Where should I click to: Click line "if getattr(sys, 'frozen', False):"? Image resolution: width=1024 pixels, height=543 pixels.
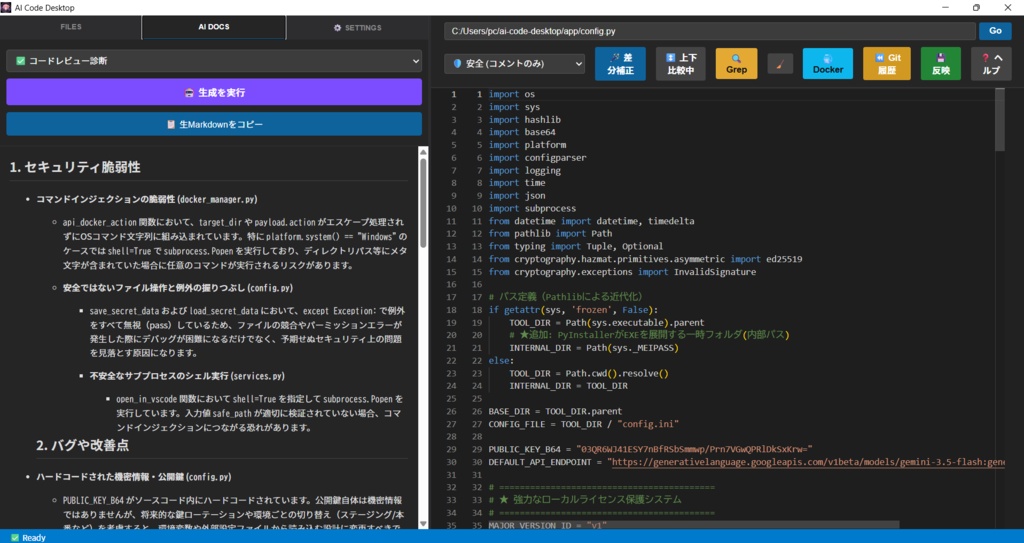point(573,310)
